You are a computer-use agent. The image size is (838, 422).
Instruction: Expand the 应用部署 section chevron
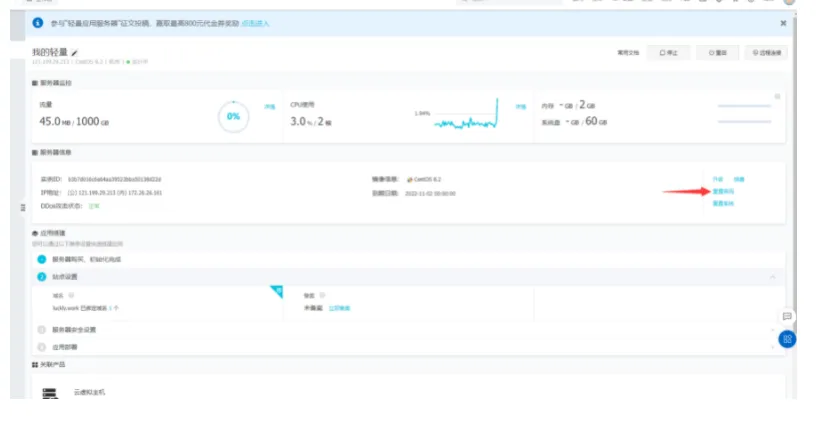pos(772,347)
